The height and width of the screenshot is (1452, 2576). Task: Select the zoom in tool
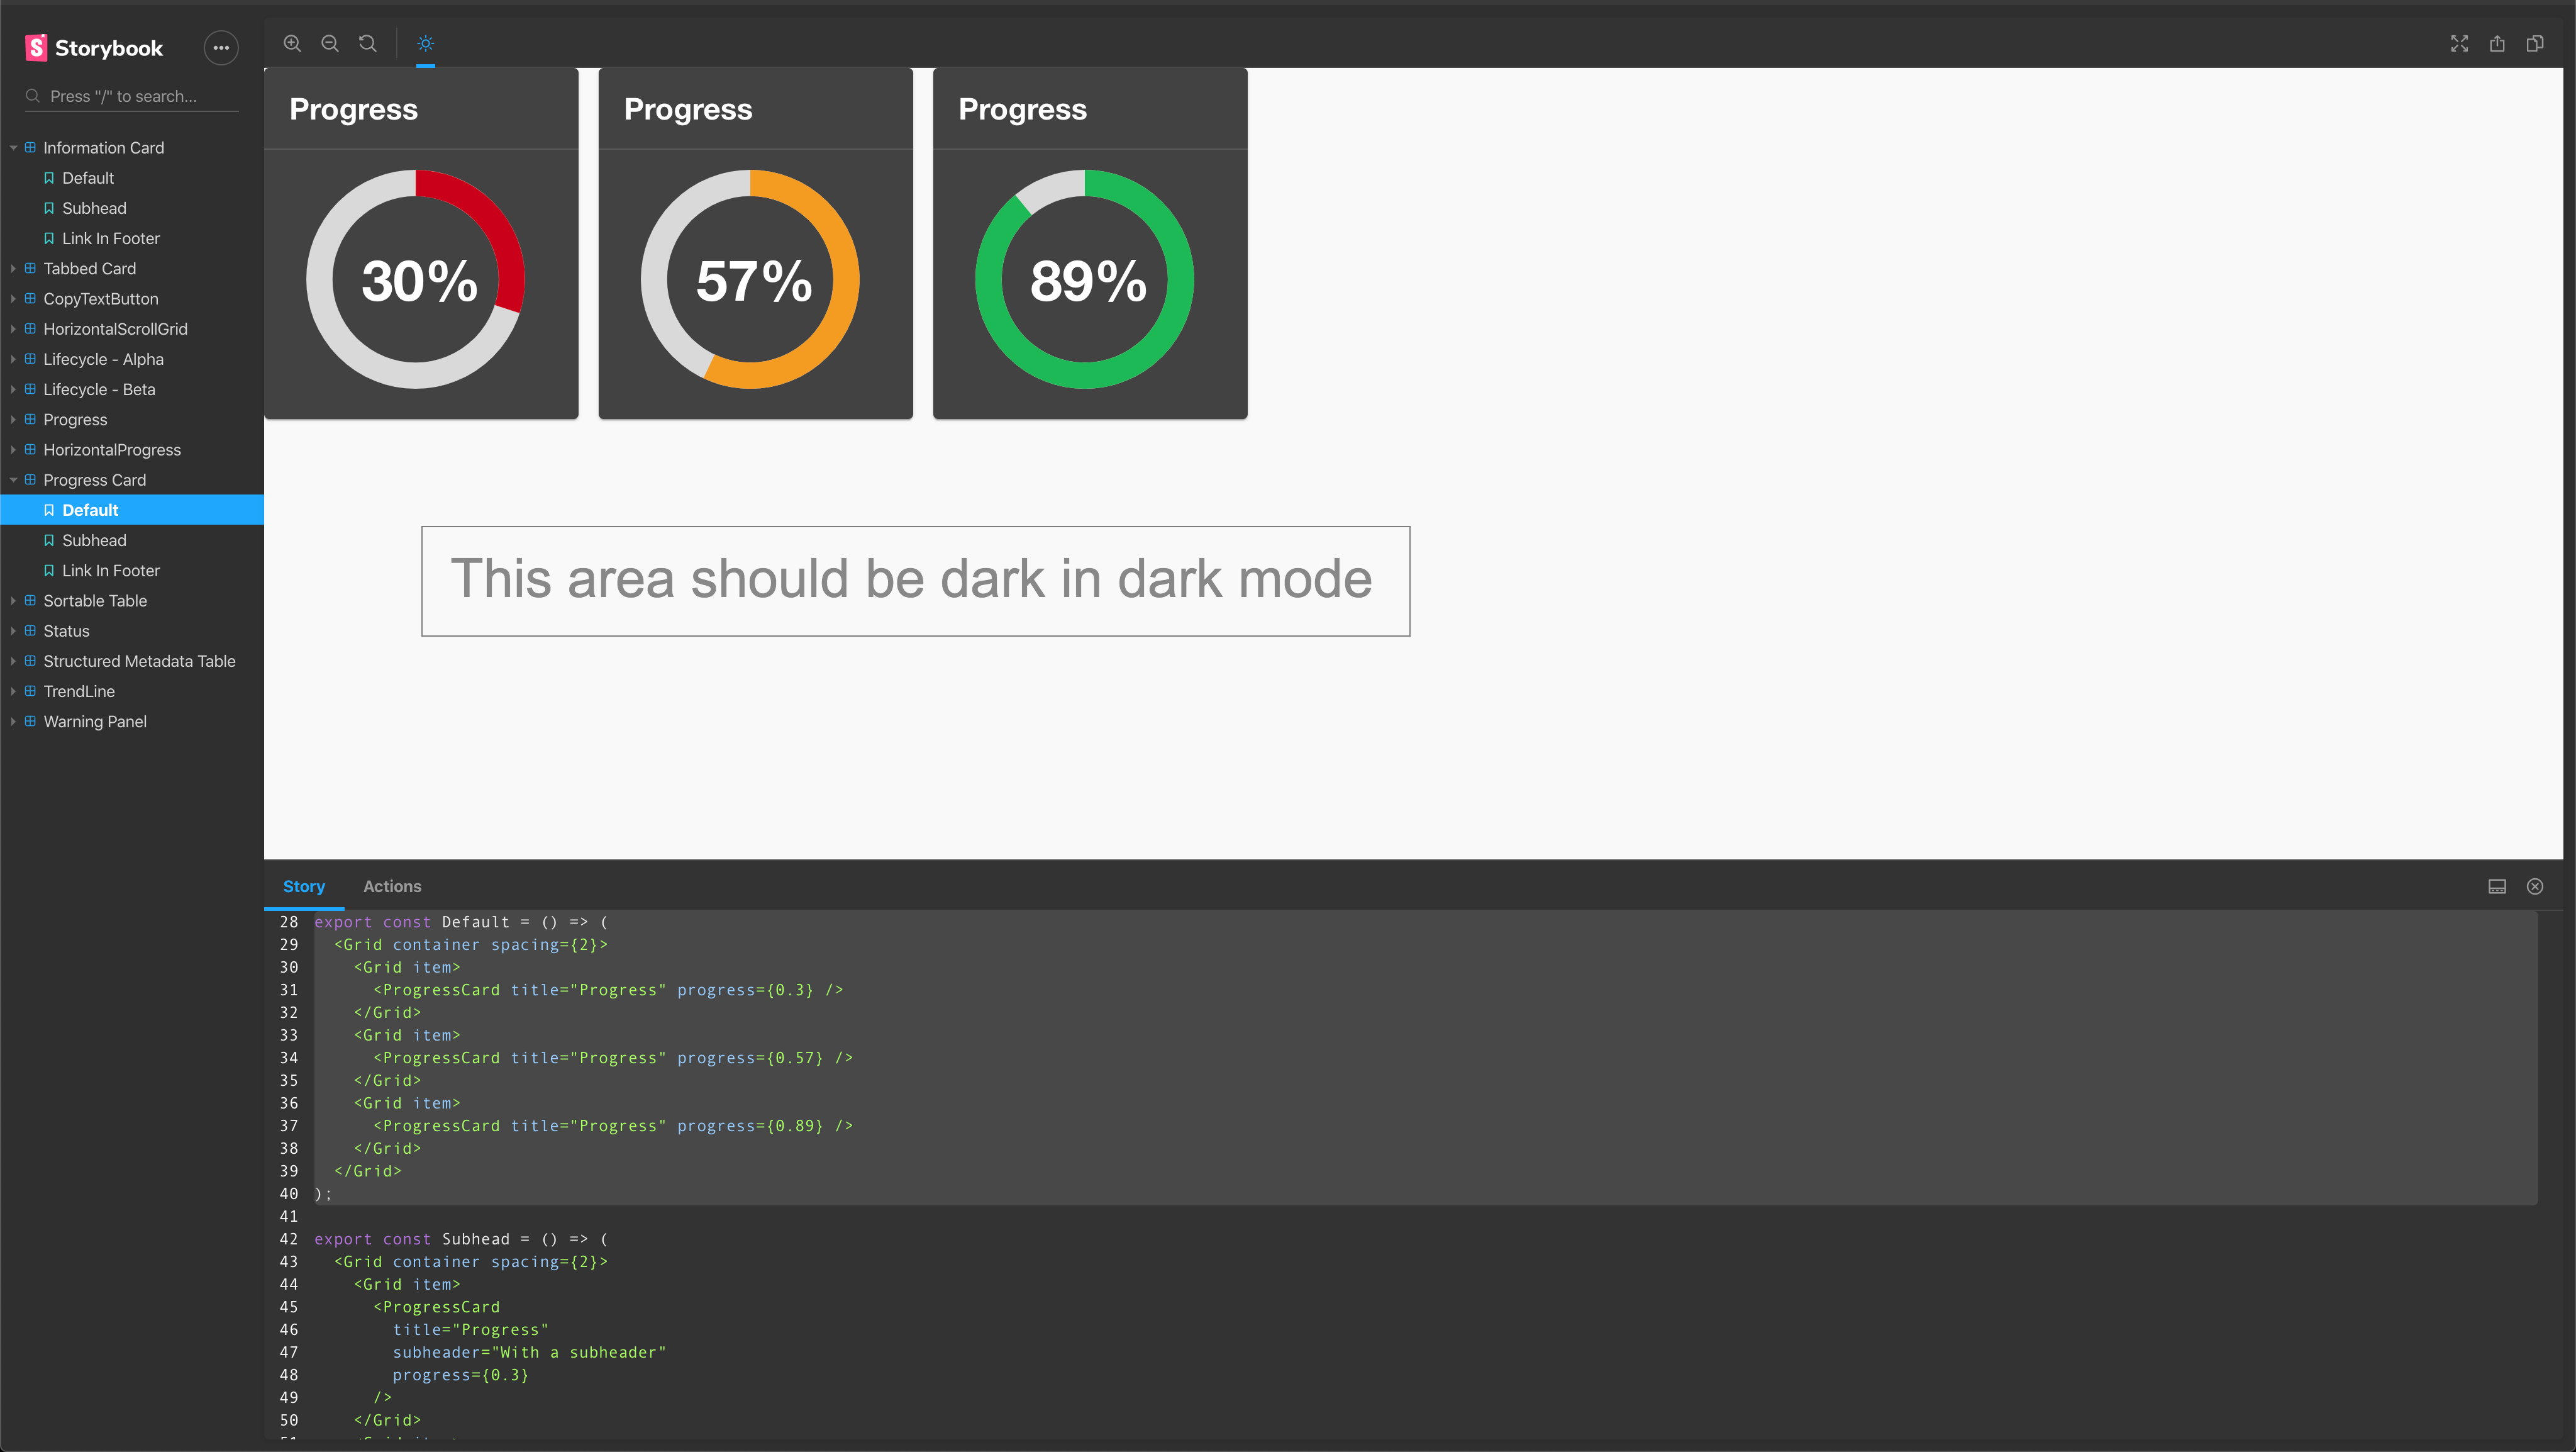[x=292, y=44]
